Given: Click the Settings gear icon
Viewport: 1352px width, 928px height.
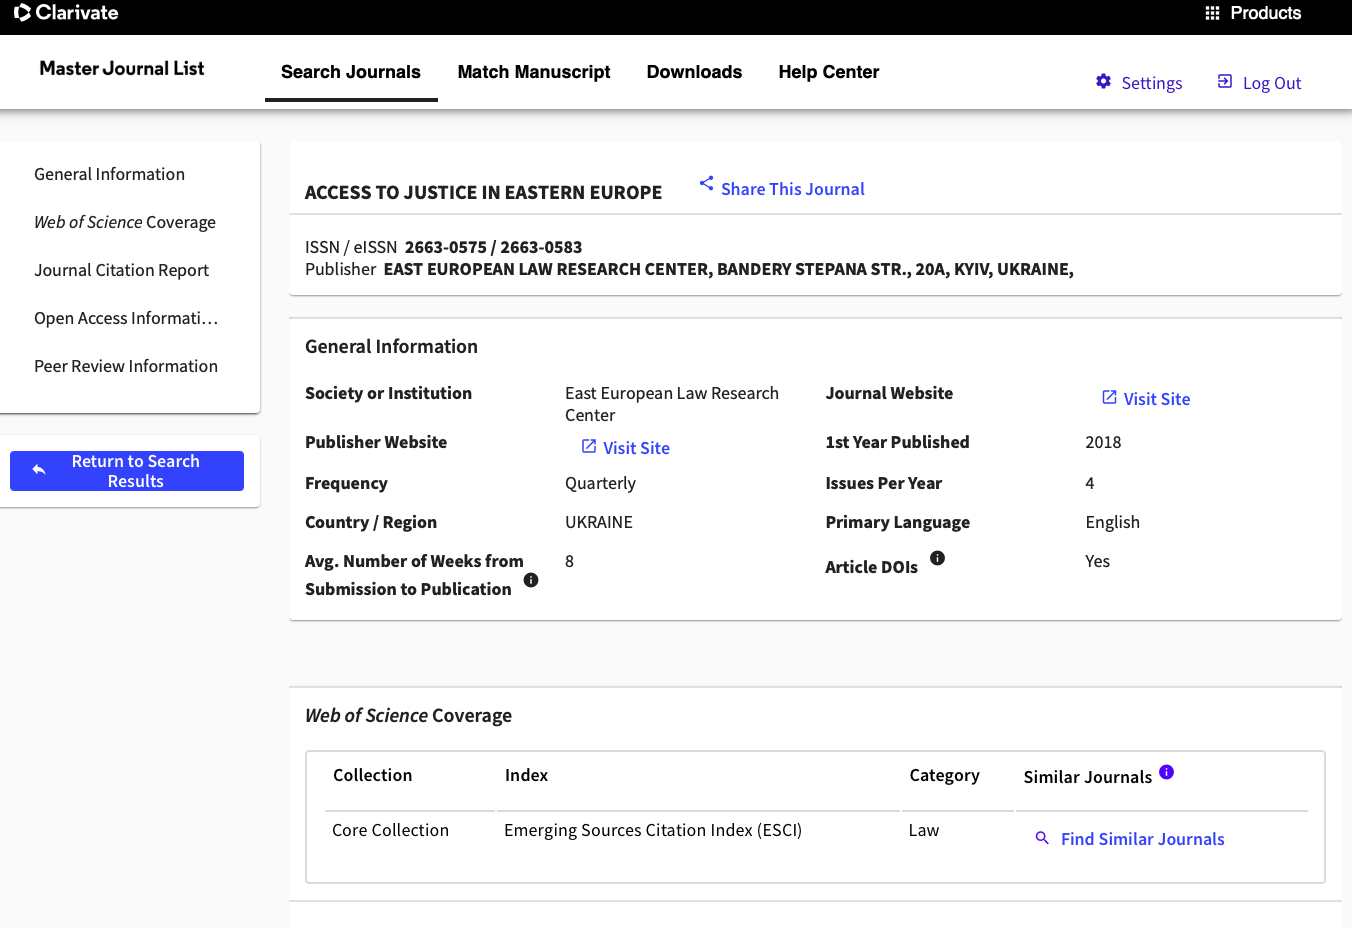Looking at the screenshot, I should click(x=1103, y=83).
